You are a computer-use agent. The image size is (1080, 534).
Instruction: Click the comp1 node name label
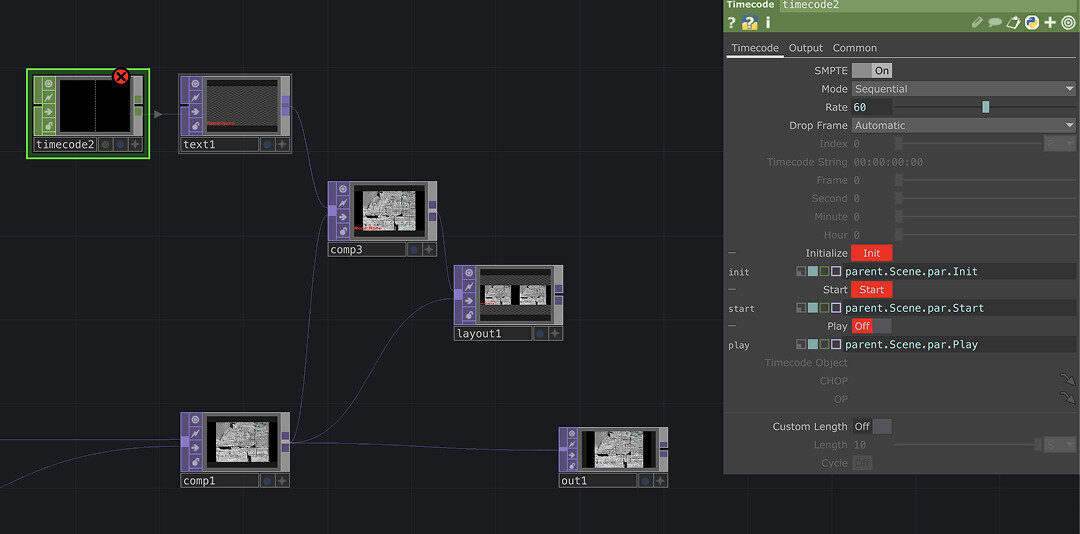coord(220,481)
